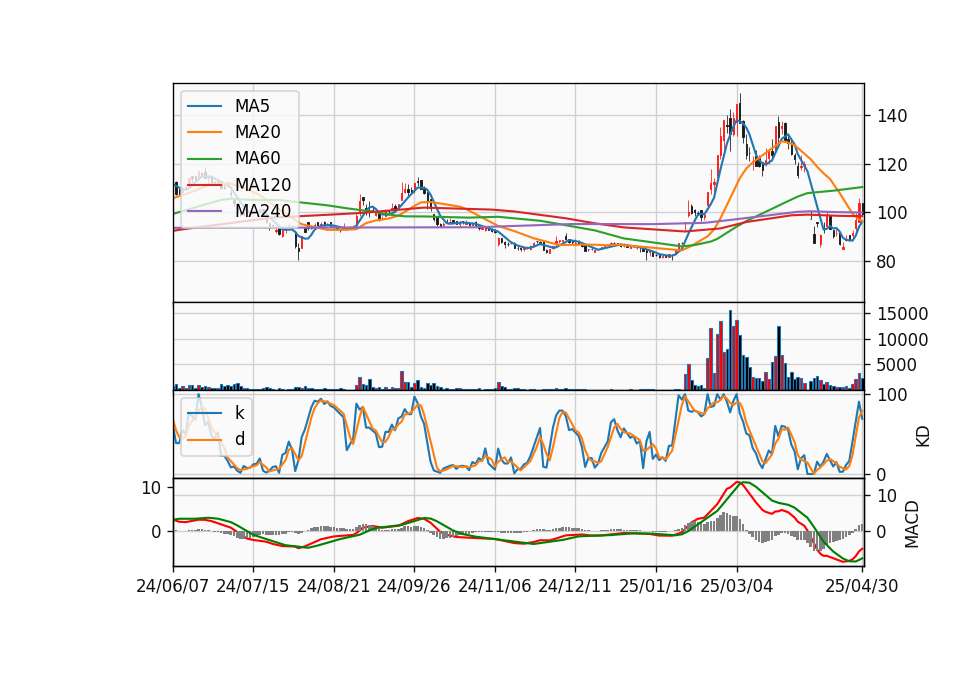The width and height of the screenshot is (960, 690).
Task: Click the MA5 legend label
Action: click(252, 106)
